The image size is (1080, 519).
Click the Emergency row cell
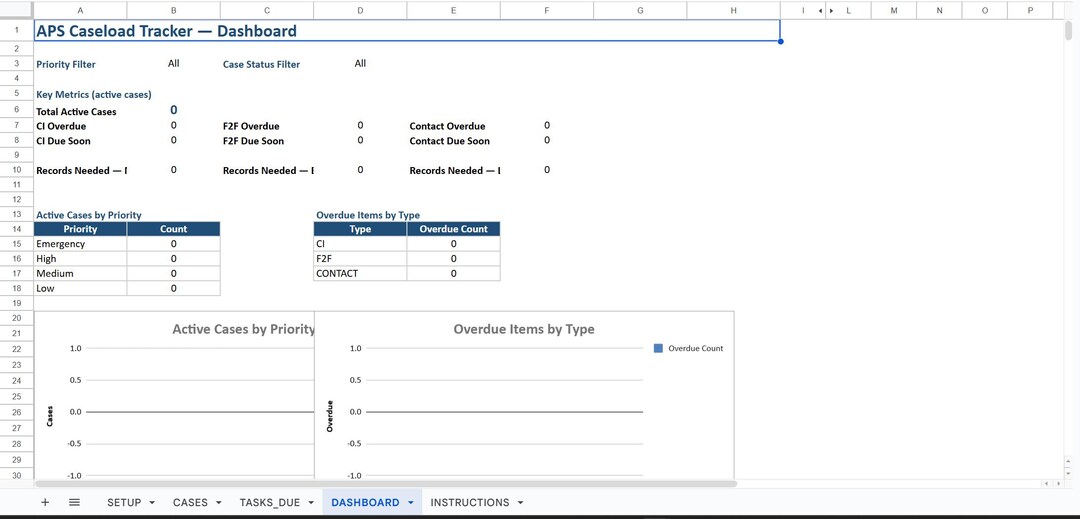(81, 244)
